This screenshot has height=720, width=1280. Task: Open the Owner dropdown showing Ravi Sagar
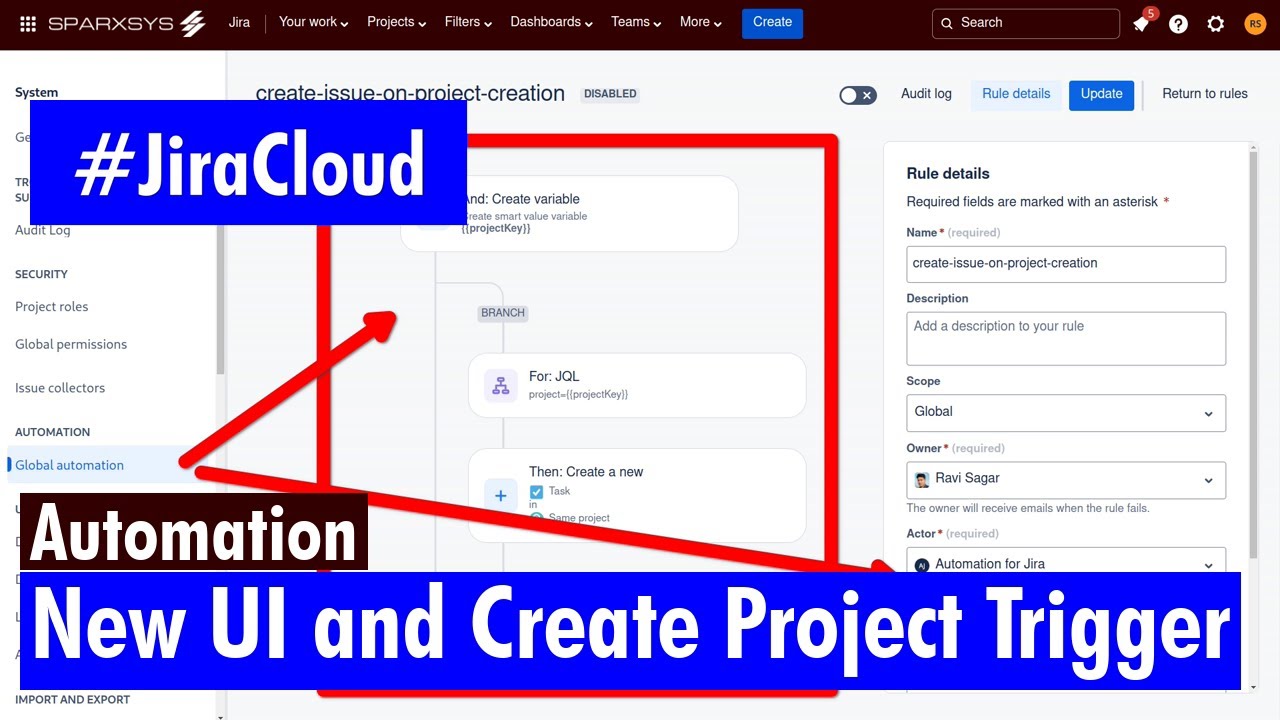(x=1066, y=480)
